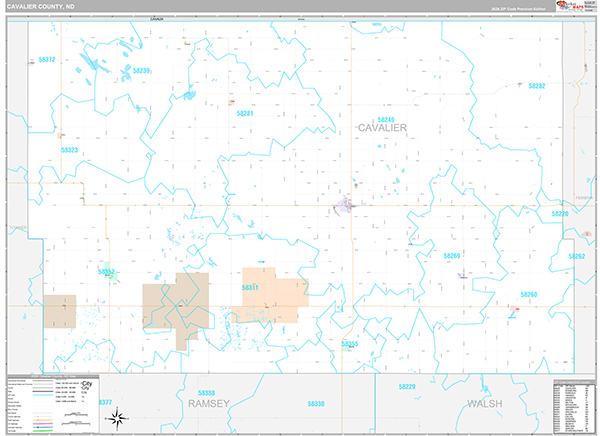Select ZIP code label 58281
This screenshot has width=600, height=436.
pyautogui.click(x=245, y=113)
